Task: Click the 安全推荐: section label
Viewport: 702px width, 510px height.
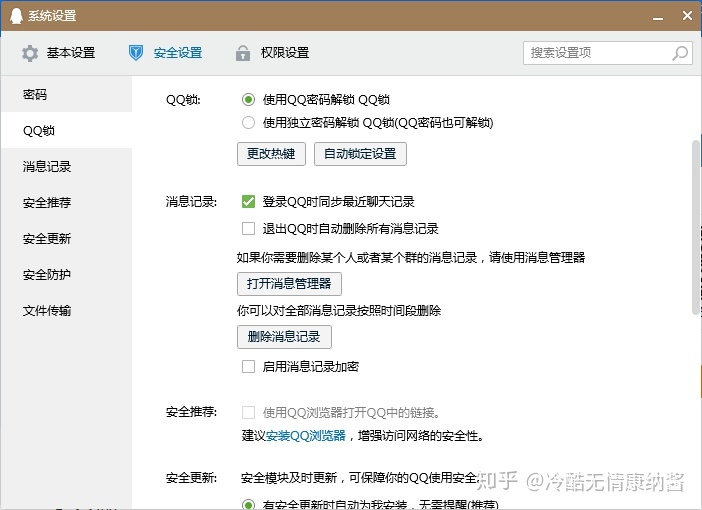Action: 191,412
